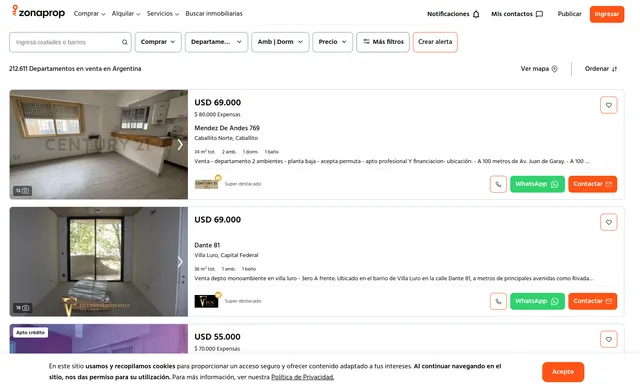Open the Servicios navigation menu
The height and width of the screenshot is (389, 640).
coord(162,14)
